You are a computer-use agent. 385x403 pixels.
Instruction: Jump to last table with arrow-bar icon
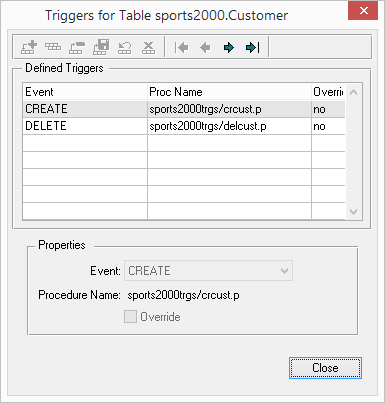pyautogui.click(x=252, y=48)
